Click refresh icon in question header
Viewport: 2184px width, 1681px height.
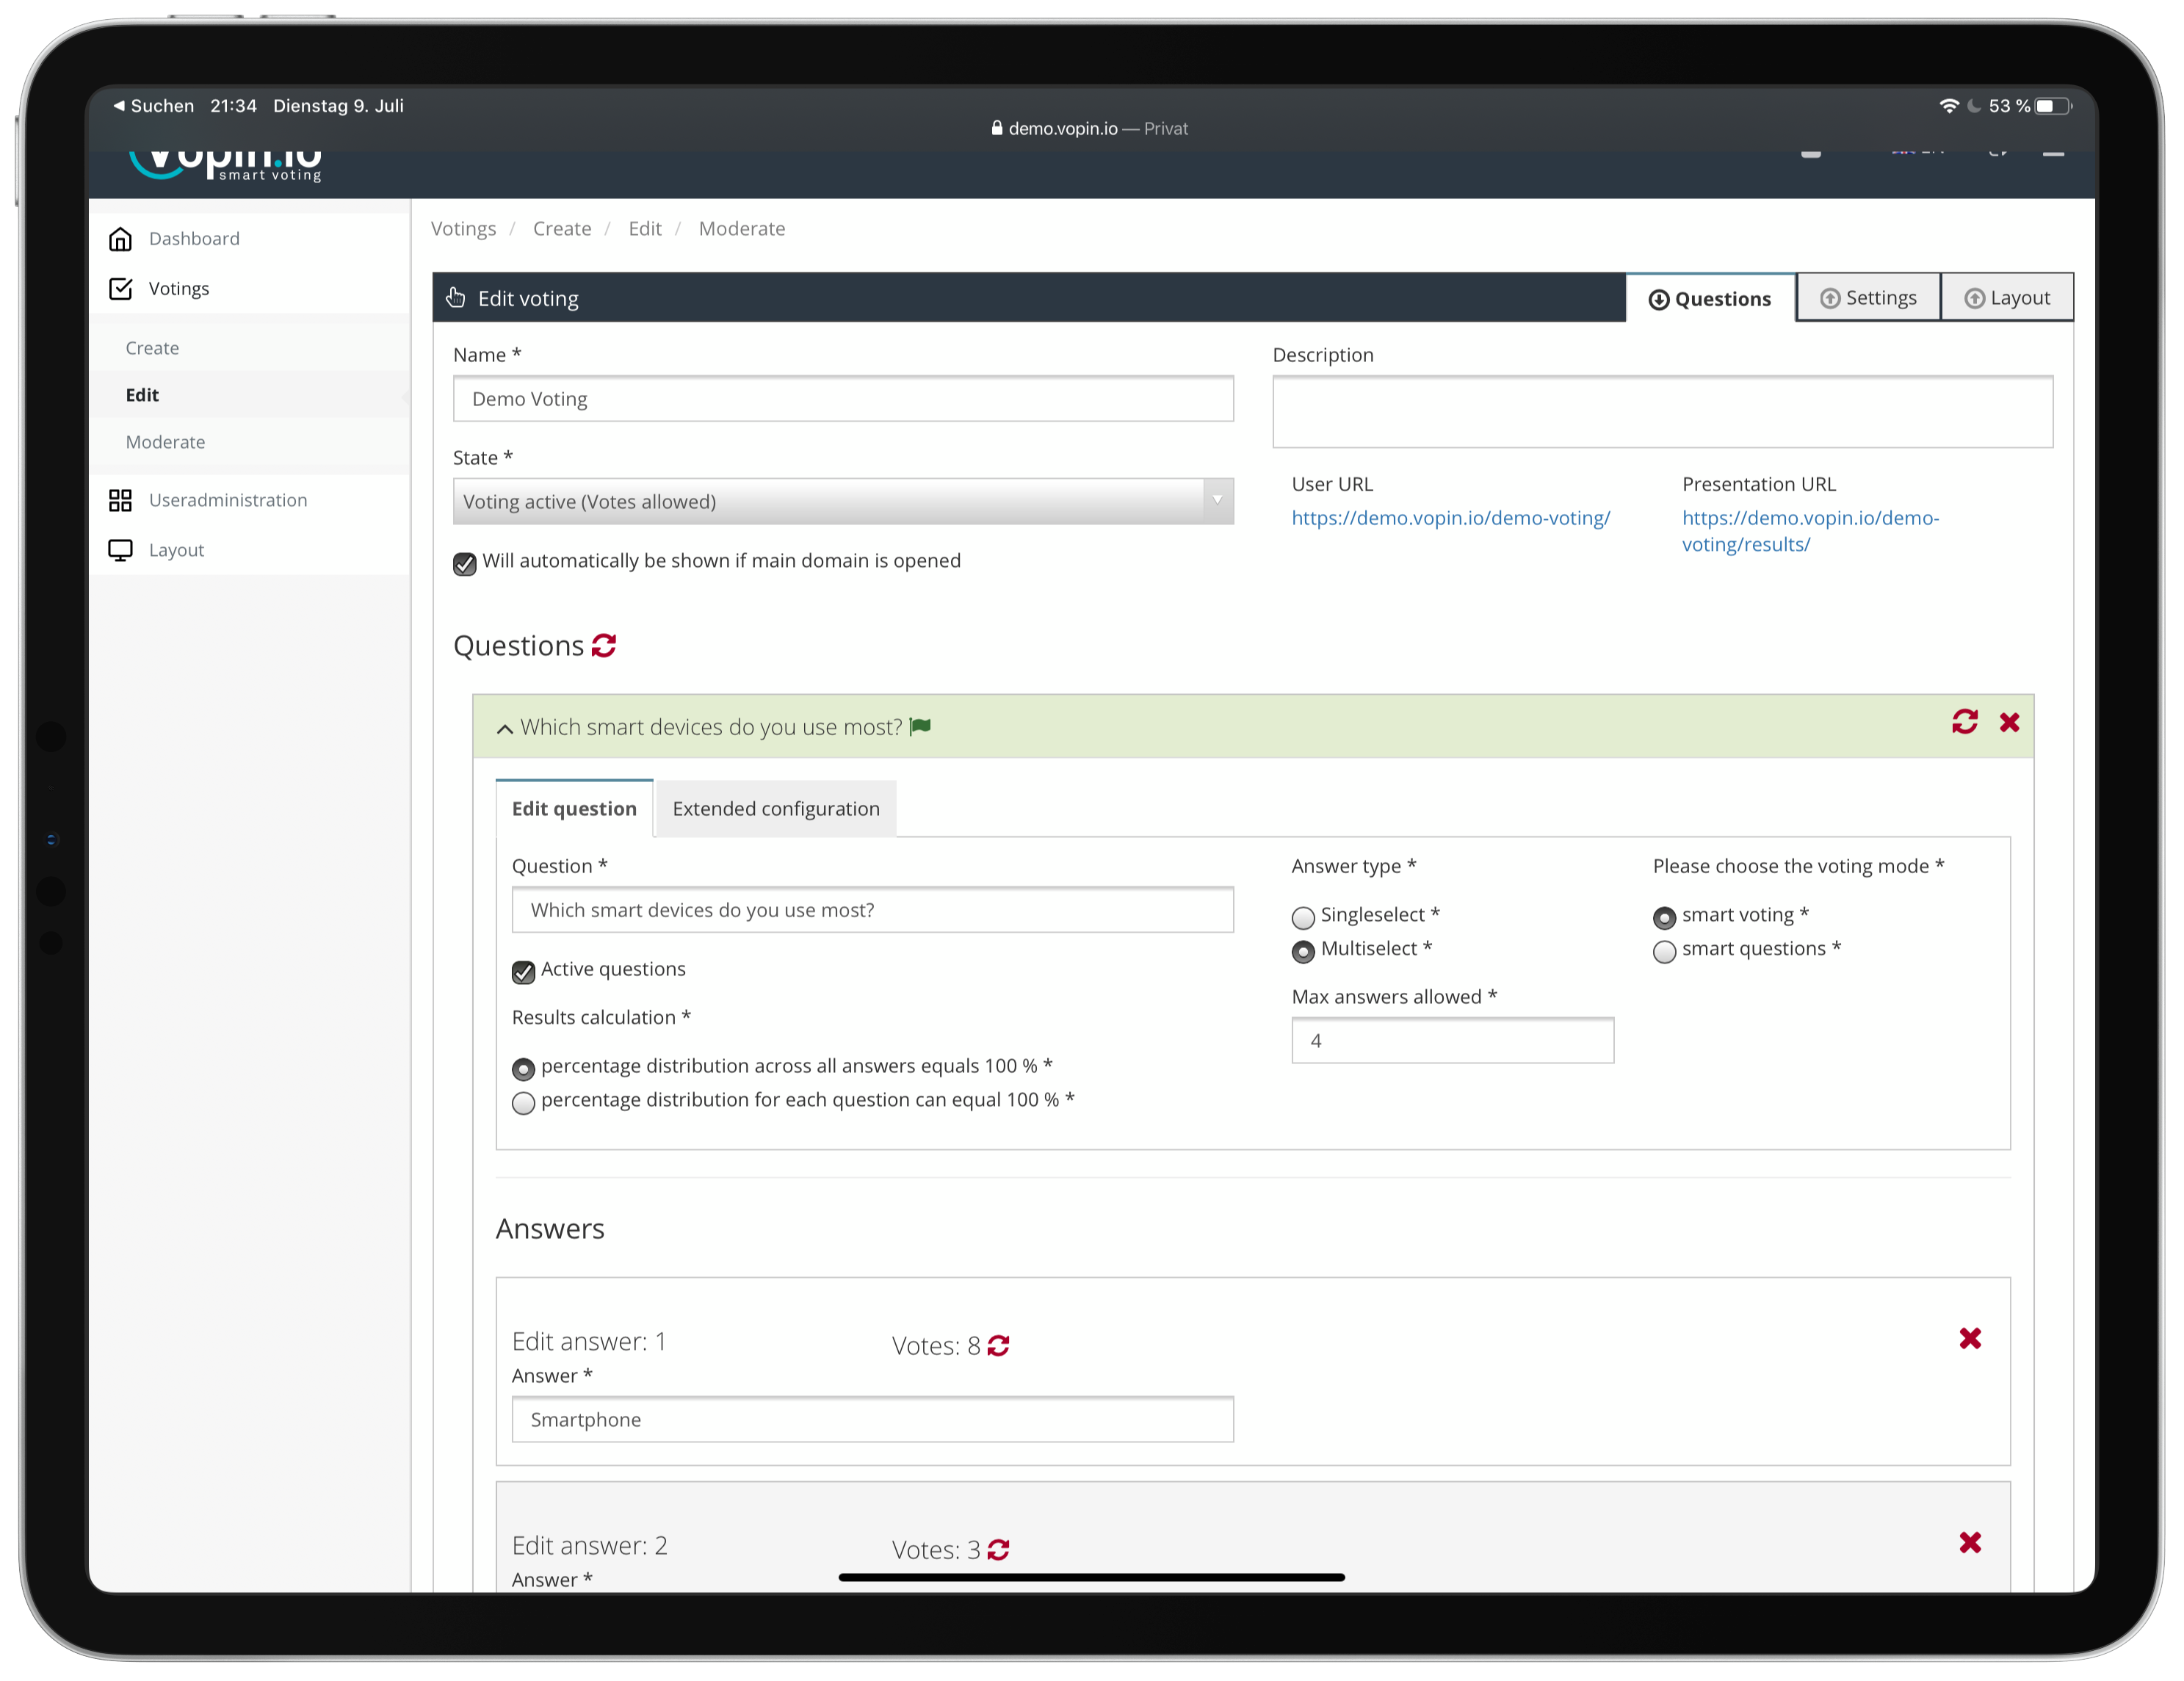1964,722
